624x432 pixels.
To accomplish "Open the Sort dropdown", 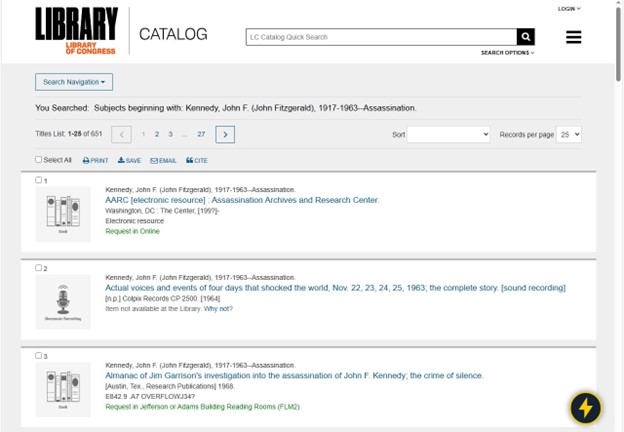I will coord(448,134).
